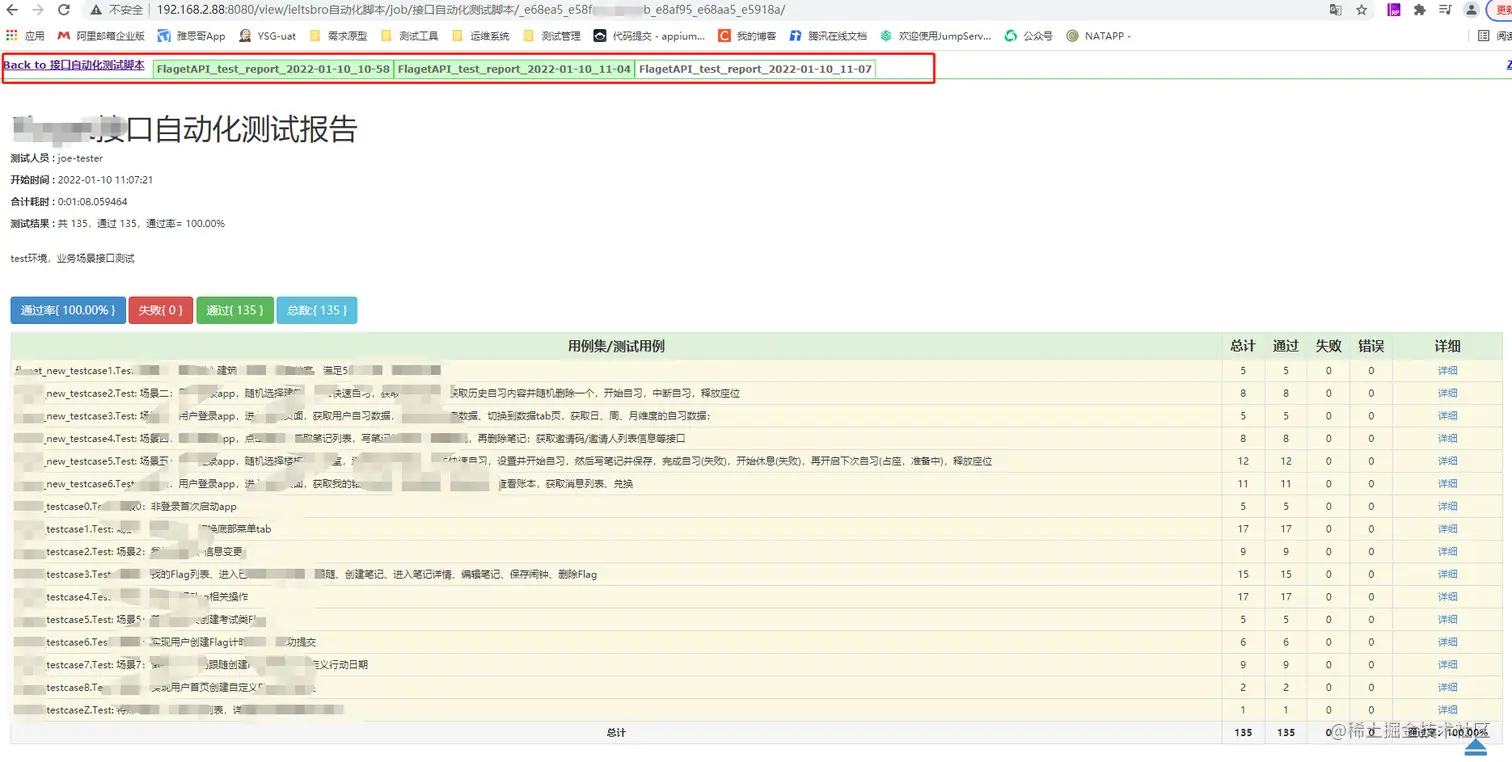Open the 公众号 bookmark

[x=1029, y=36]
